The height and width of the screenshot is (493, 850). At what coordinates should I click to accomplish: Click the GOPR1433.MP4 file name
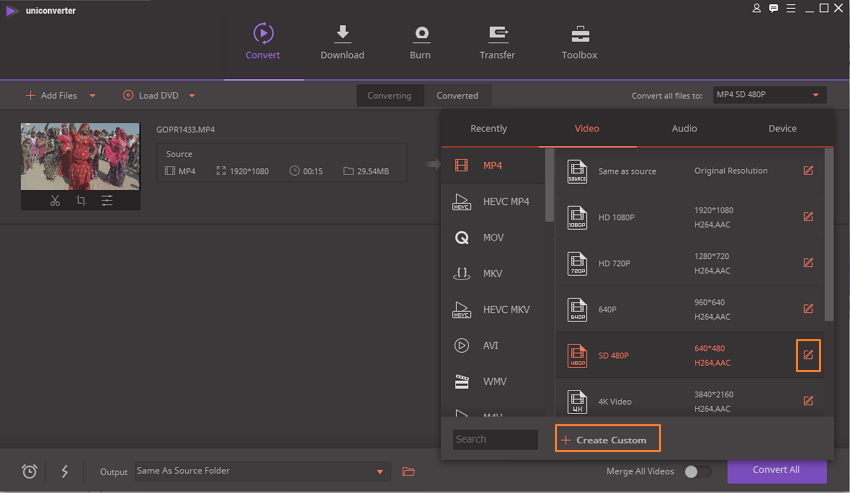point(185,130)
